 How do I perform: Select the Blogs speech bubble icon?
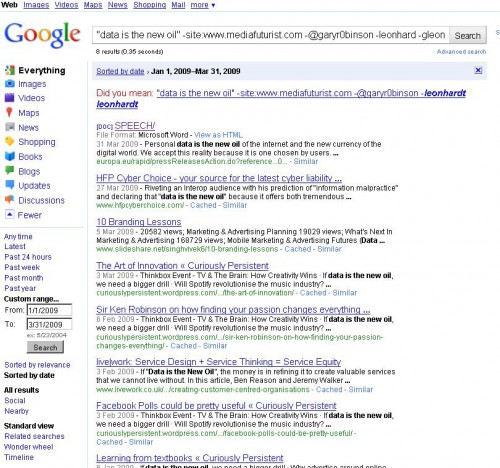10,171
